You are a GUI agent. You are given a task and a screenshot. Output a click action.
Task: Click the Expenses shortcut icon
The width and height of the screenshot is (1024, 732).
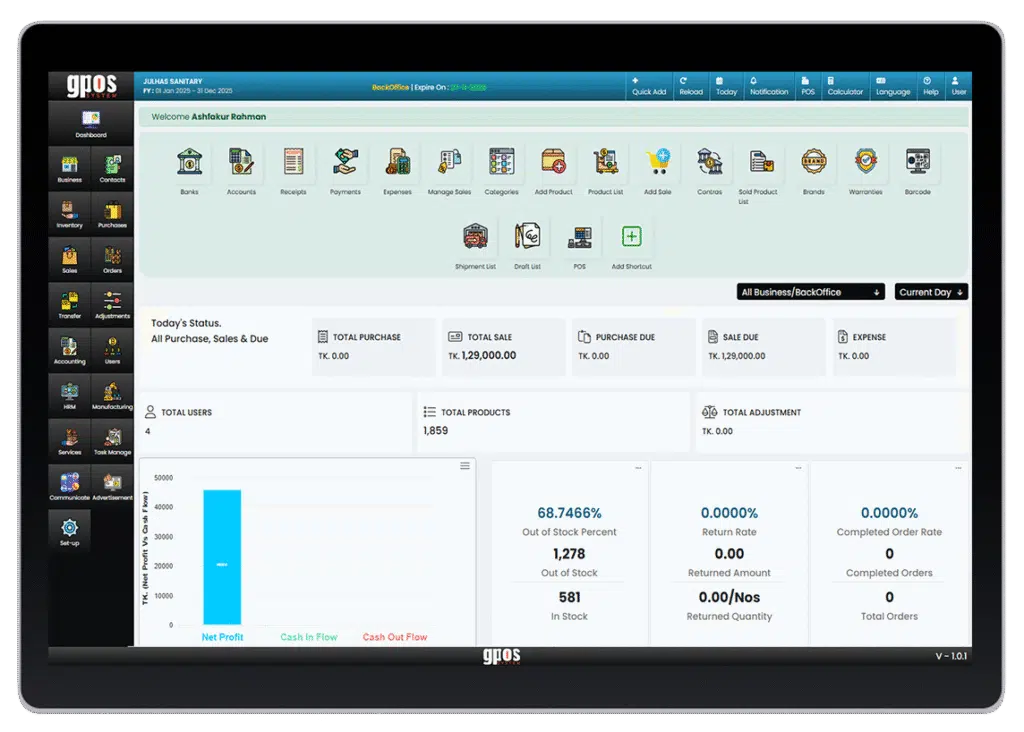pos(397,162)
